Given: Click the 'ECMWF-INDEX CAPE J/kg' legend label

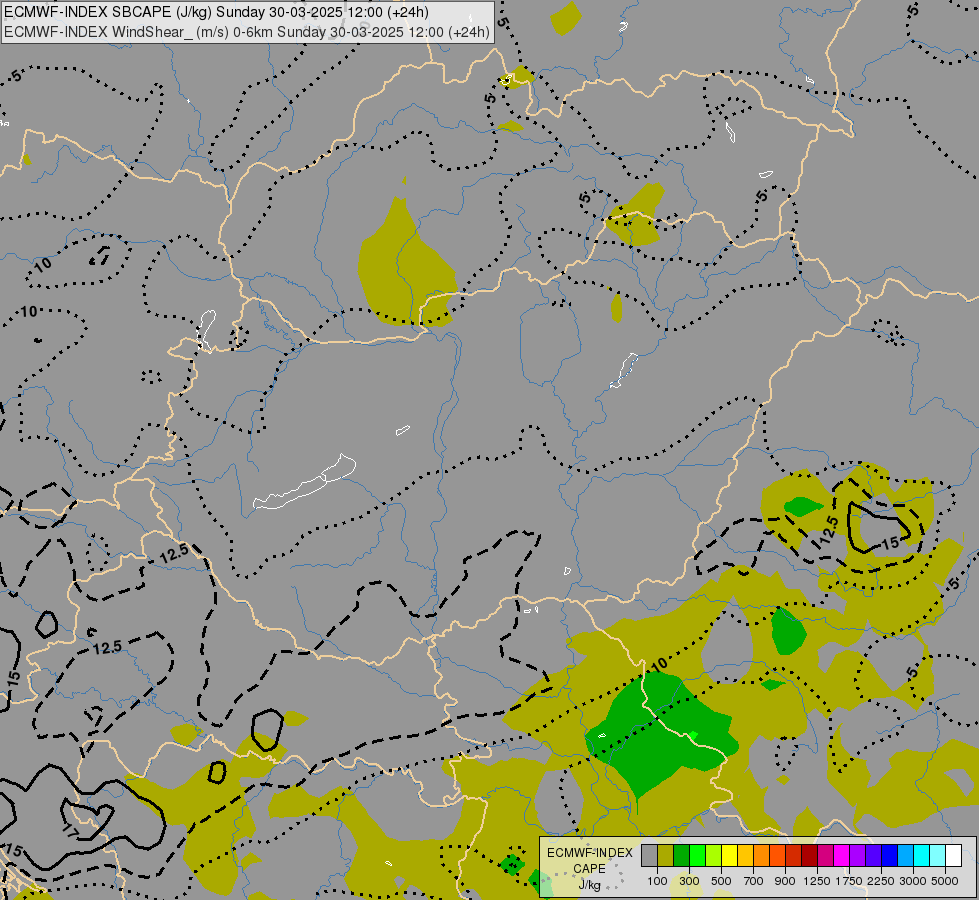Looking at the screenshot, I should point(589,869).
